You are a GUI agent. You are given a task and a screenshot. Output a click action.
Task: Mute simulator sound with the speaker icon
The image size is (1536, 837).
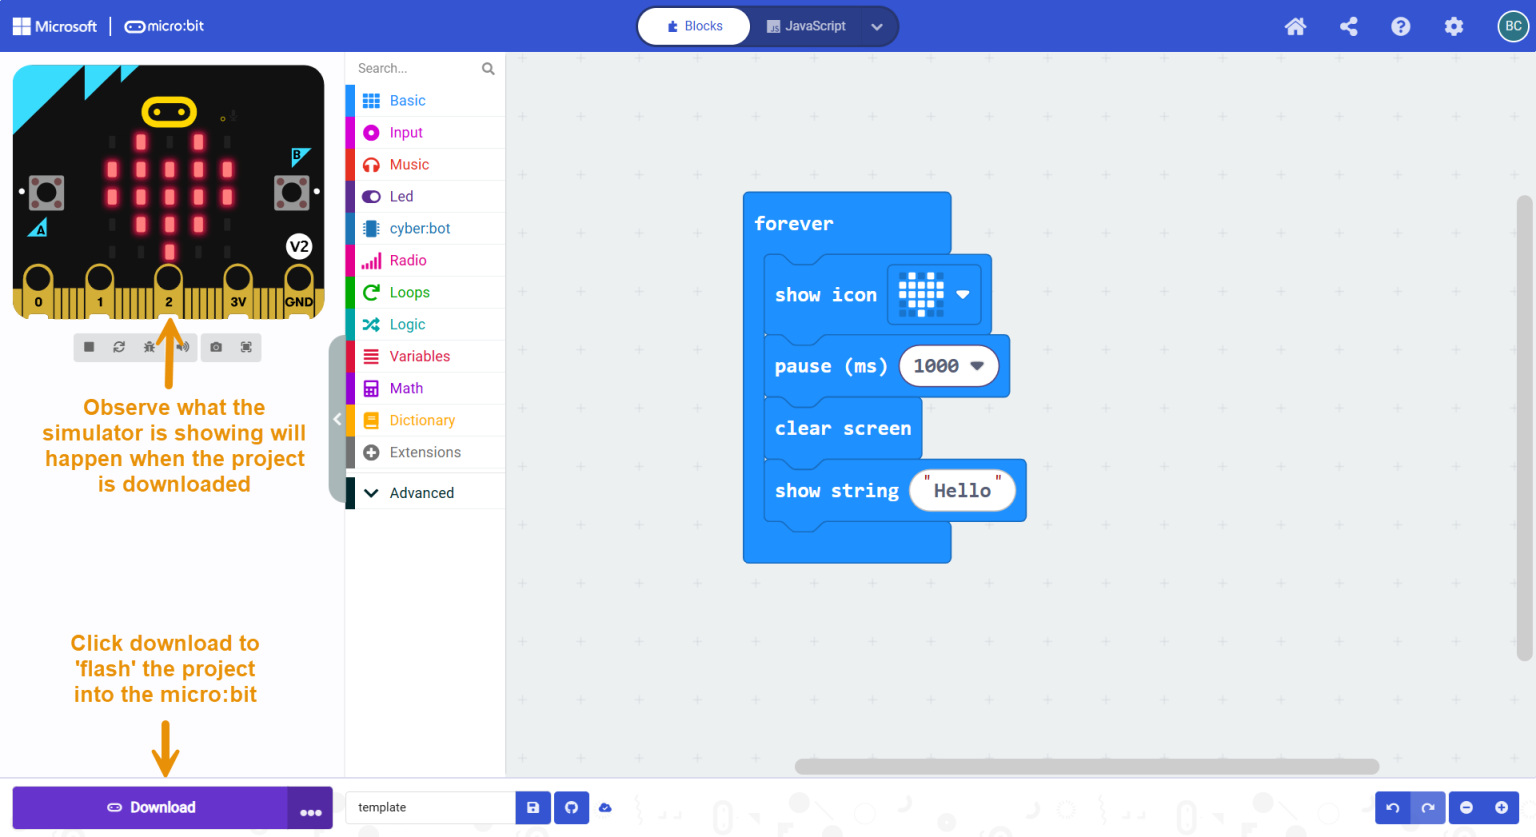183,347
